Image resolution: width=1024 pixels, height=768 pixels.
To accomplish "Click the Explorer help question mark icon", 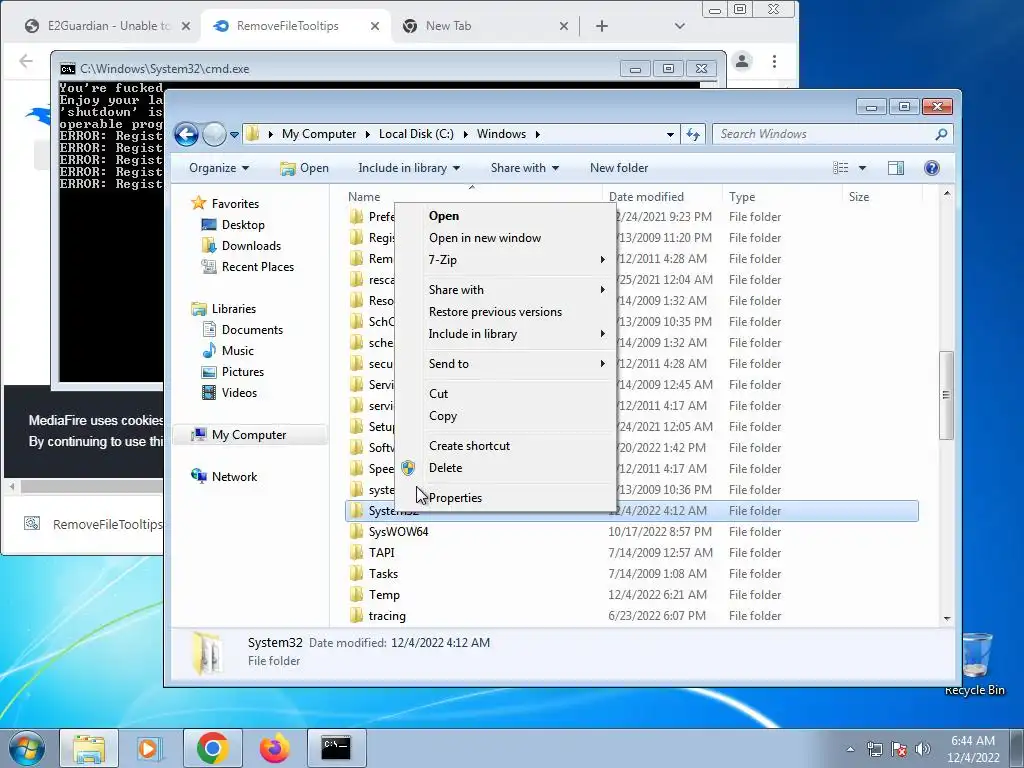I will pos(932,168).
